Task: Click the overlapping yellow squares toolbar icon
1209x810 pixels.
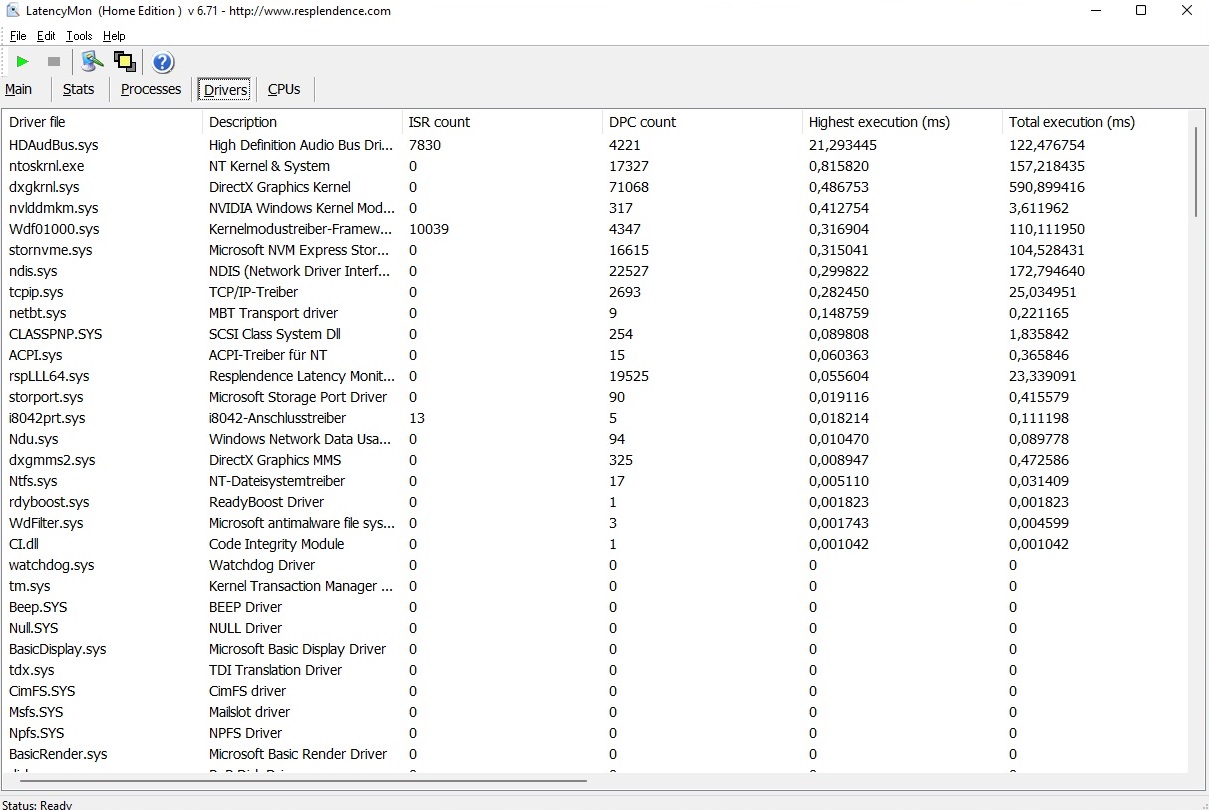Action: click(x=125, y=62)
